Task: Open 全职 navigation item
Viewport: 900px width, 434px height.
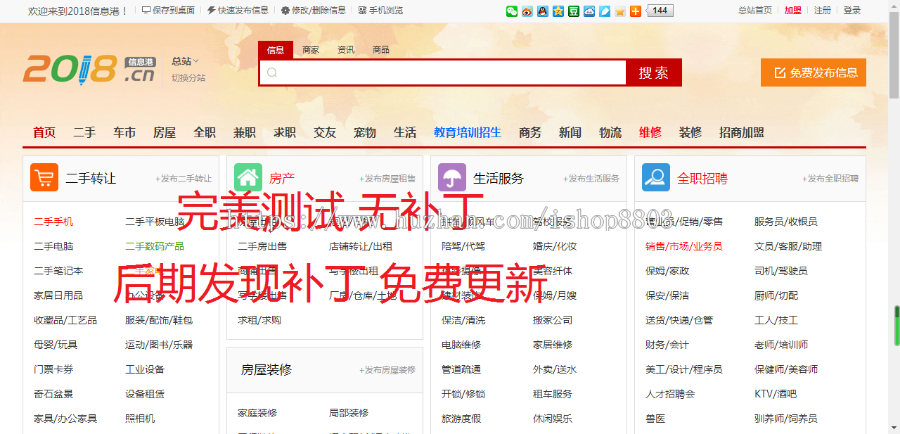Action: pyautogui.click(x=205, y=133)
